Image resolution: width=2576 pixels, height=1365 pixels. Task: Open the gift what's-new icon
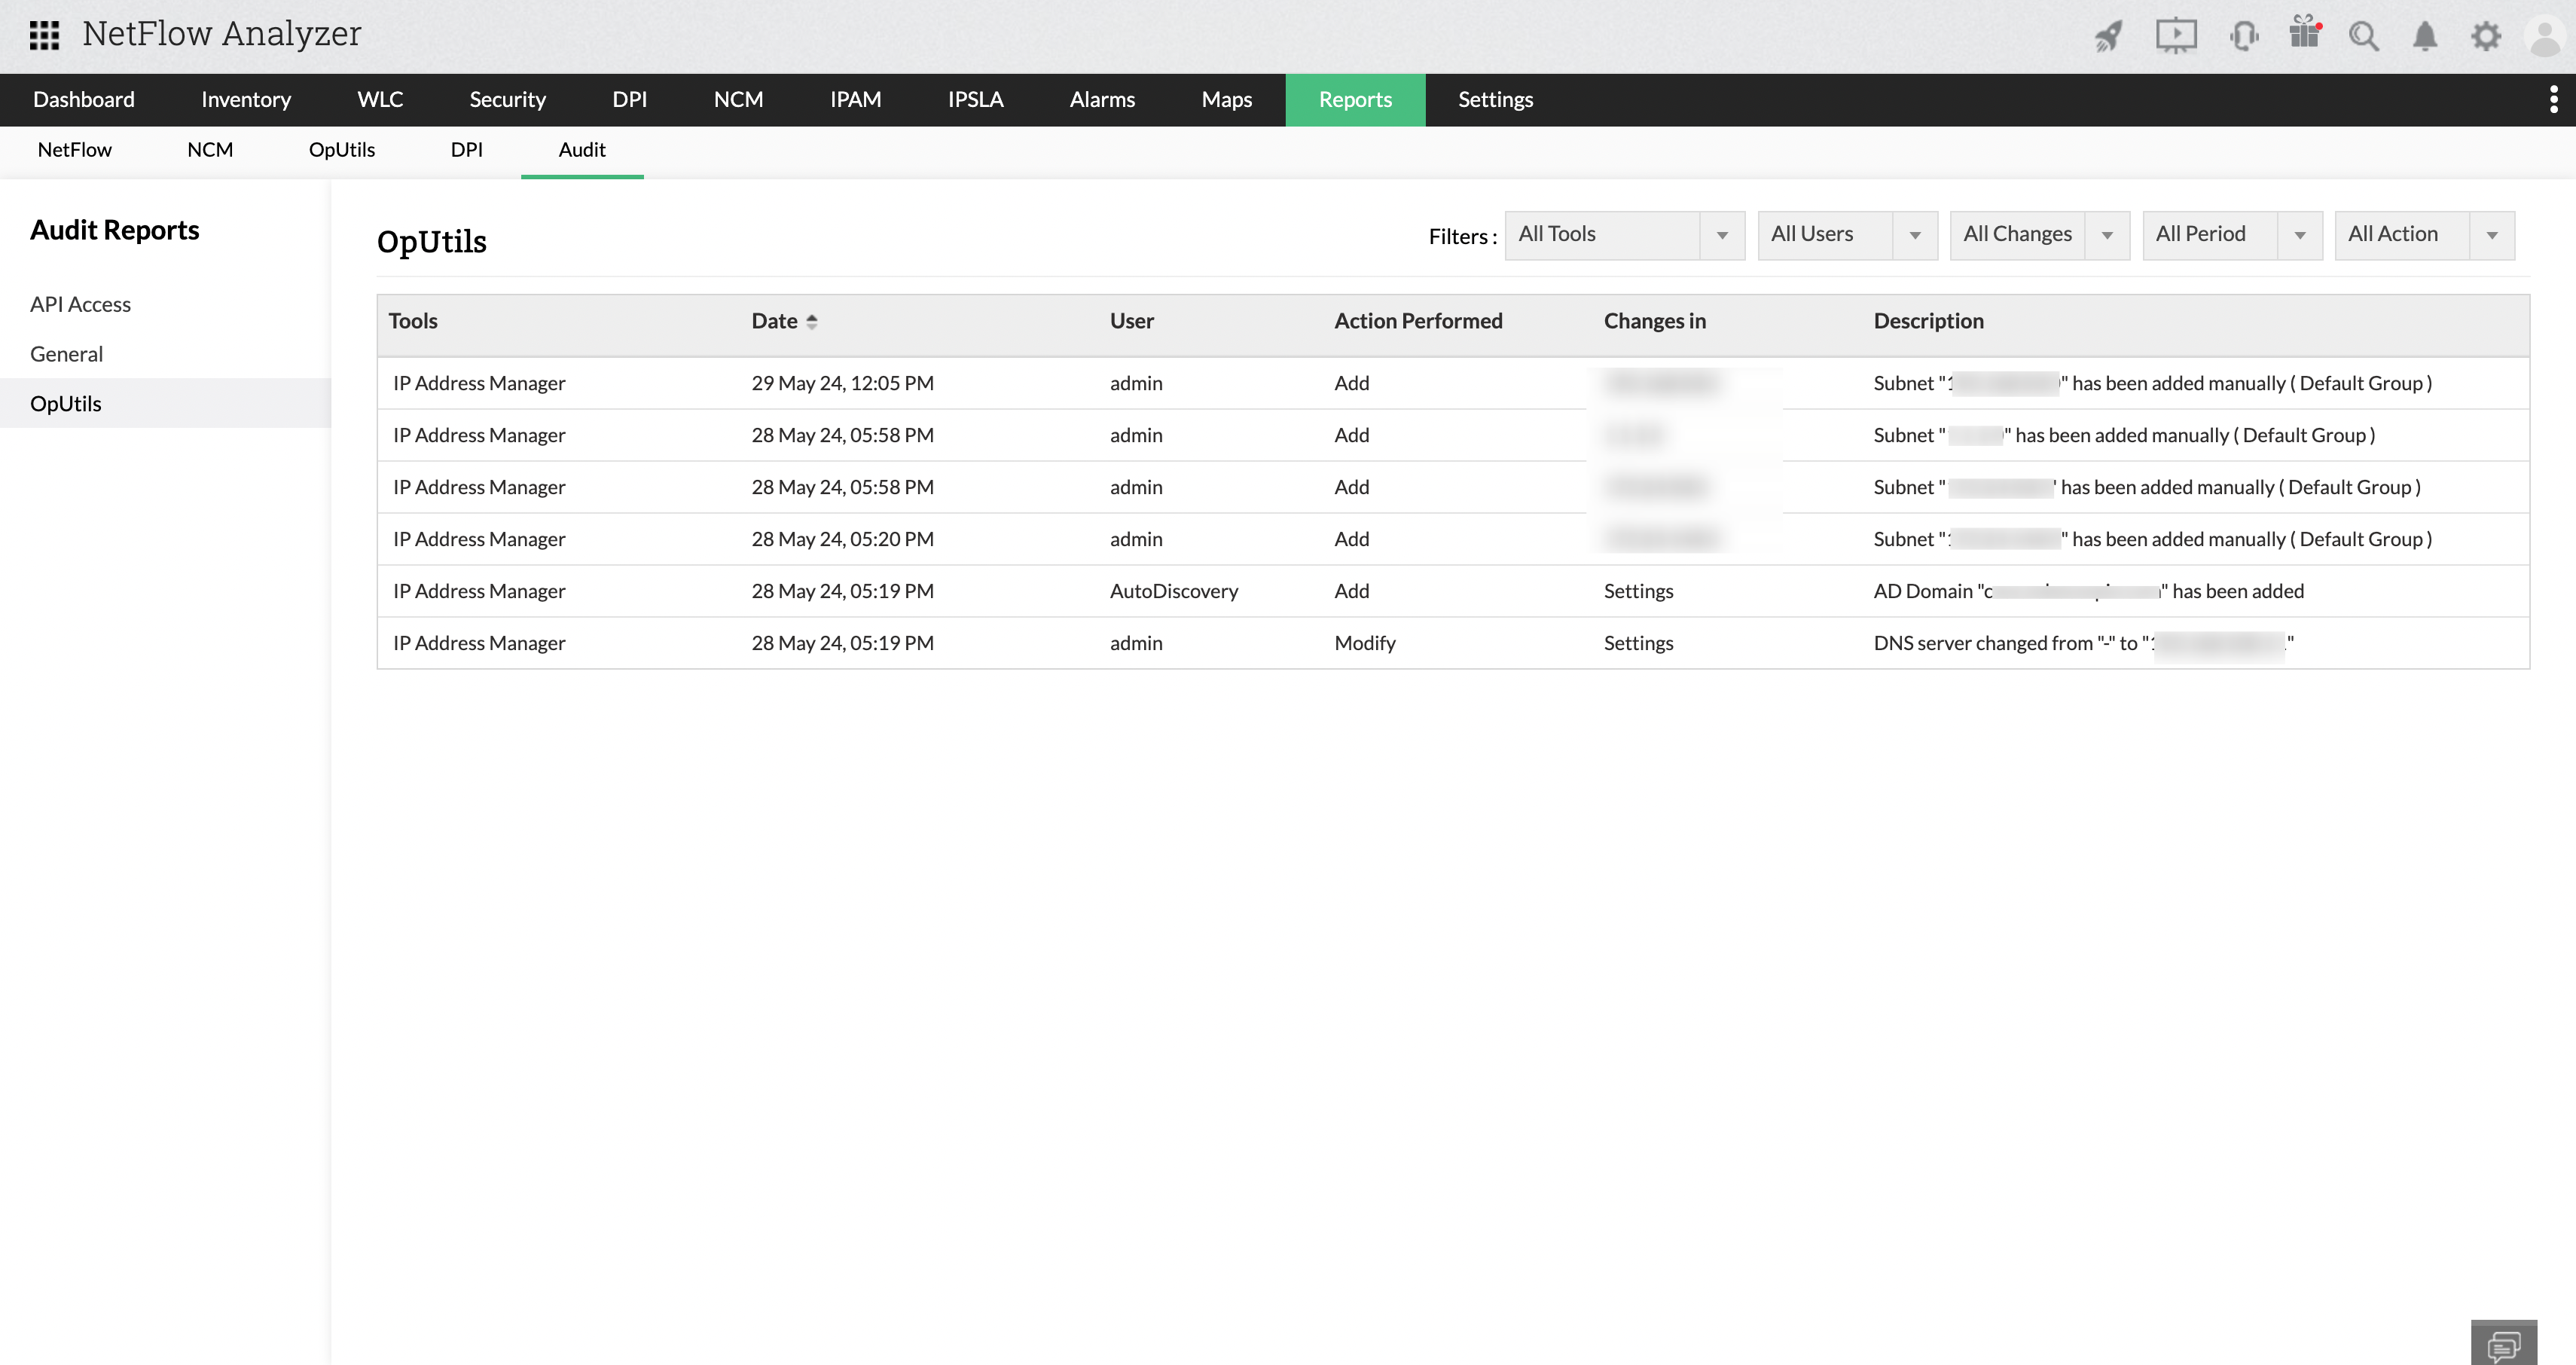pos(2306,36)
